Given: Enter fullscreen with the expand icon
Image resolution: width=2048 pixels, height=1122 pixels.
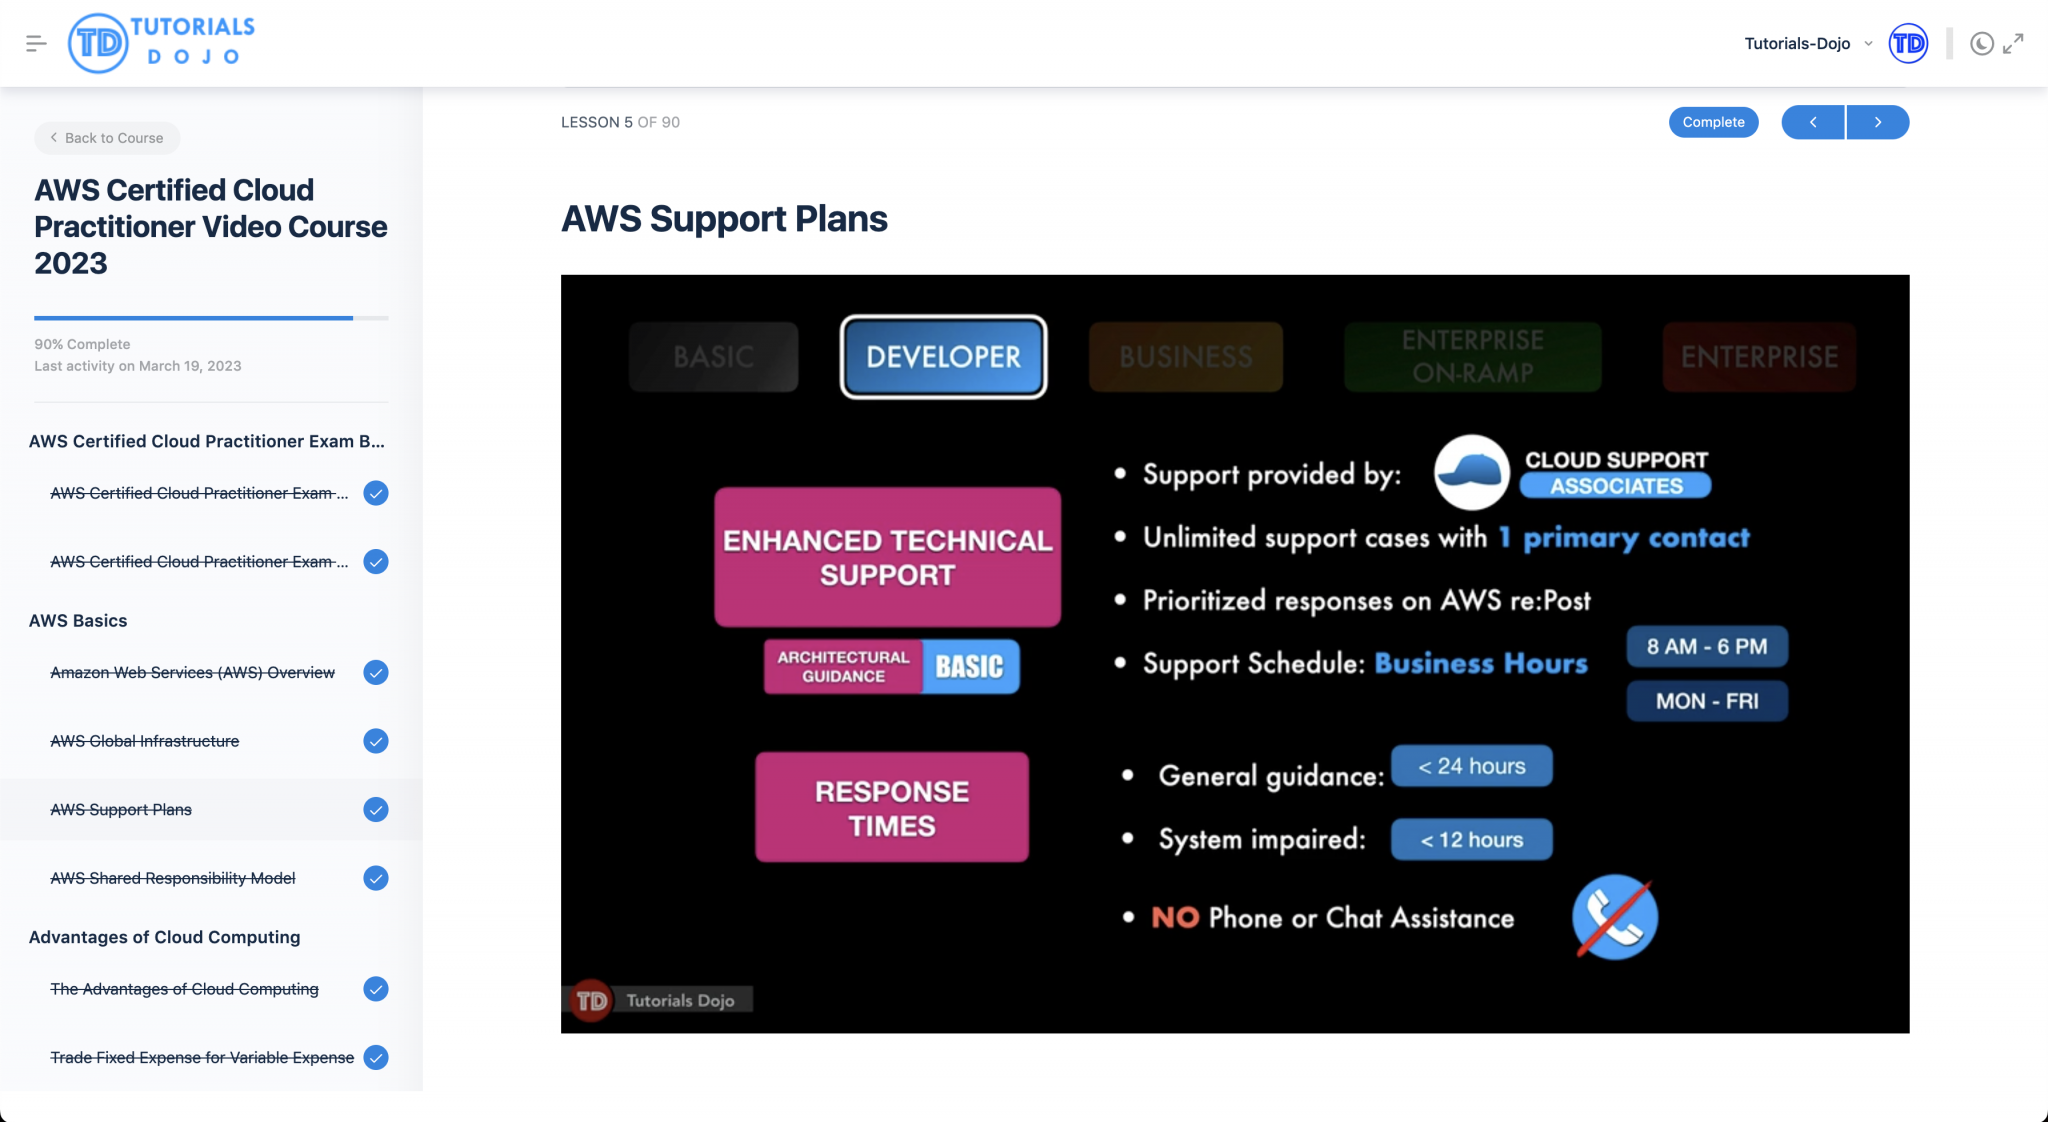Looking at the screenshot, I should tap(2013, 43).
